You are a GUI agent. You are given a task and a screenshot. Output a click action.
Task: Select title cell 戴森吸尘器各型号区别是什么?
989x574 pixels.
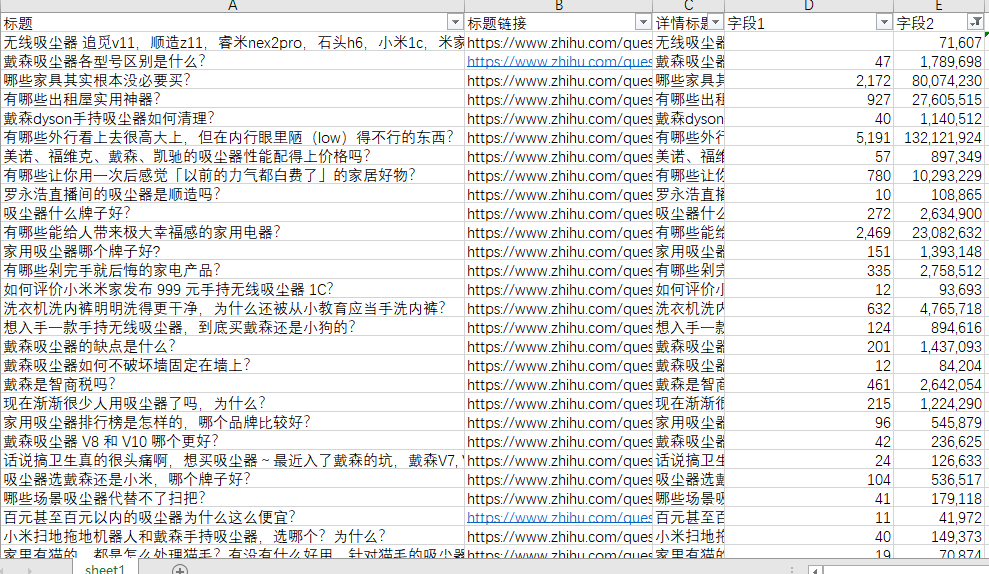tap(232, 62)
